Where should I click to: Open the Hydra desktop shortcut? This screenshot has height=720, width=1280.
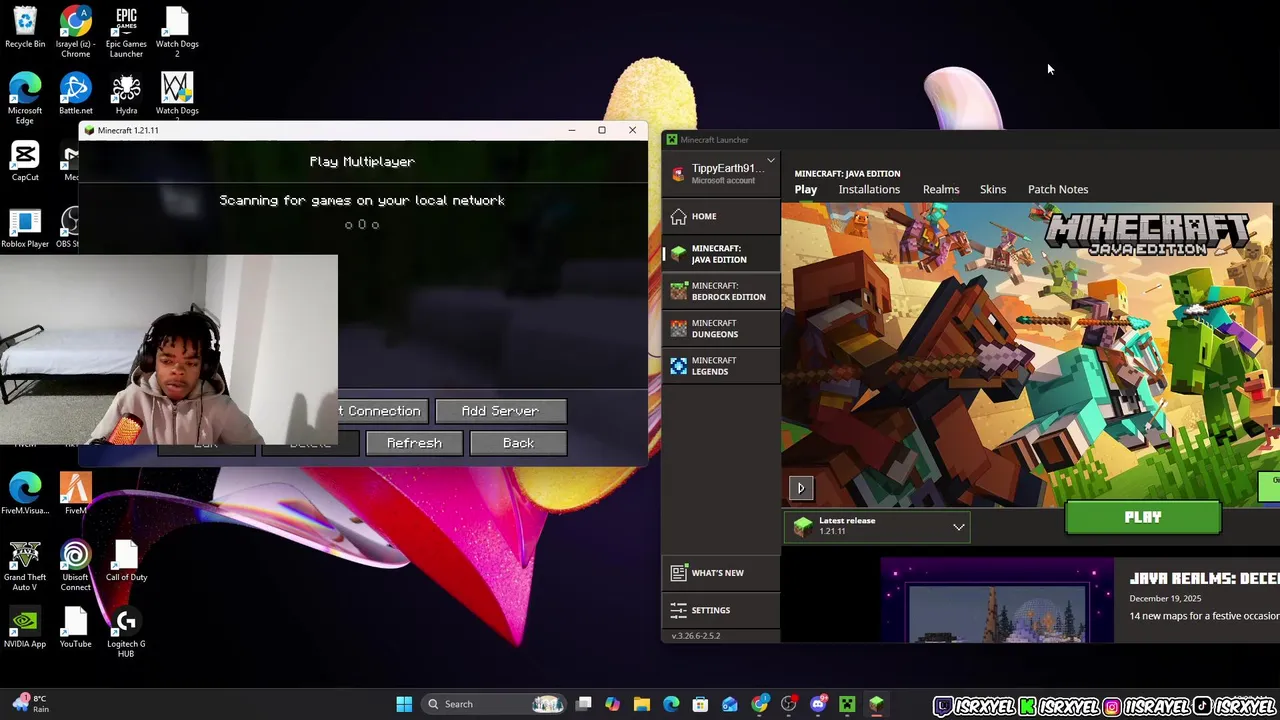pos(126,93)
